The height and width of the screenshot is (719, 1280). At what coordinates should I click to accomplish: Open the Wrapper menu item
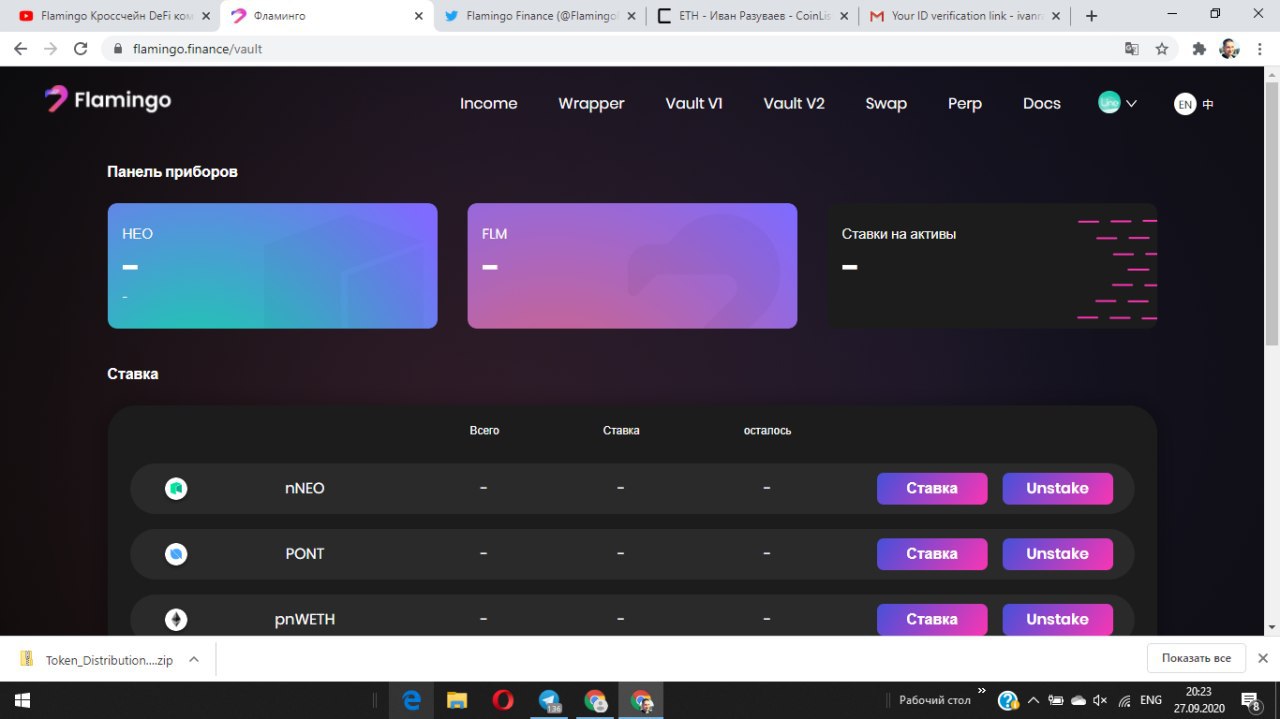click(591, 103)
